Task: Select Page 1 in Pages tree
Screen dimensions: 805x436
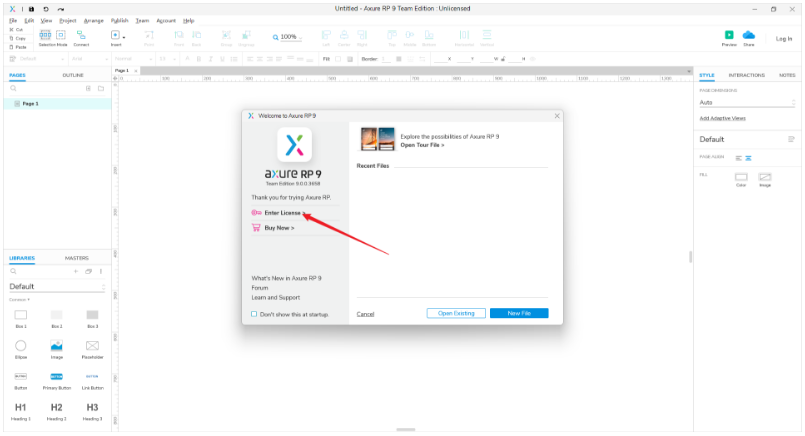Action: pyautogui.click(x=57, y=104)
